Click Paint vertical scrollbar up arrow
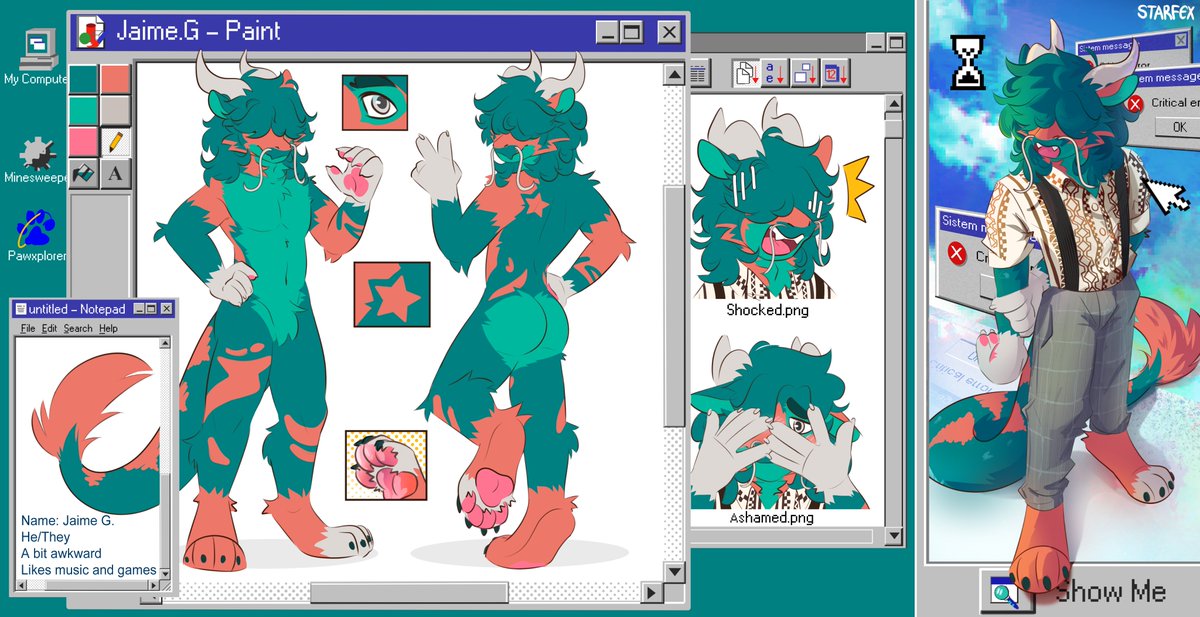The height and width of the screenshot is (617, 1200). coord(674,74)
